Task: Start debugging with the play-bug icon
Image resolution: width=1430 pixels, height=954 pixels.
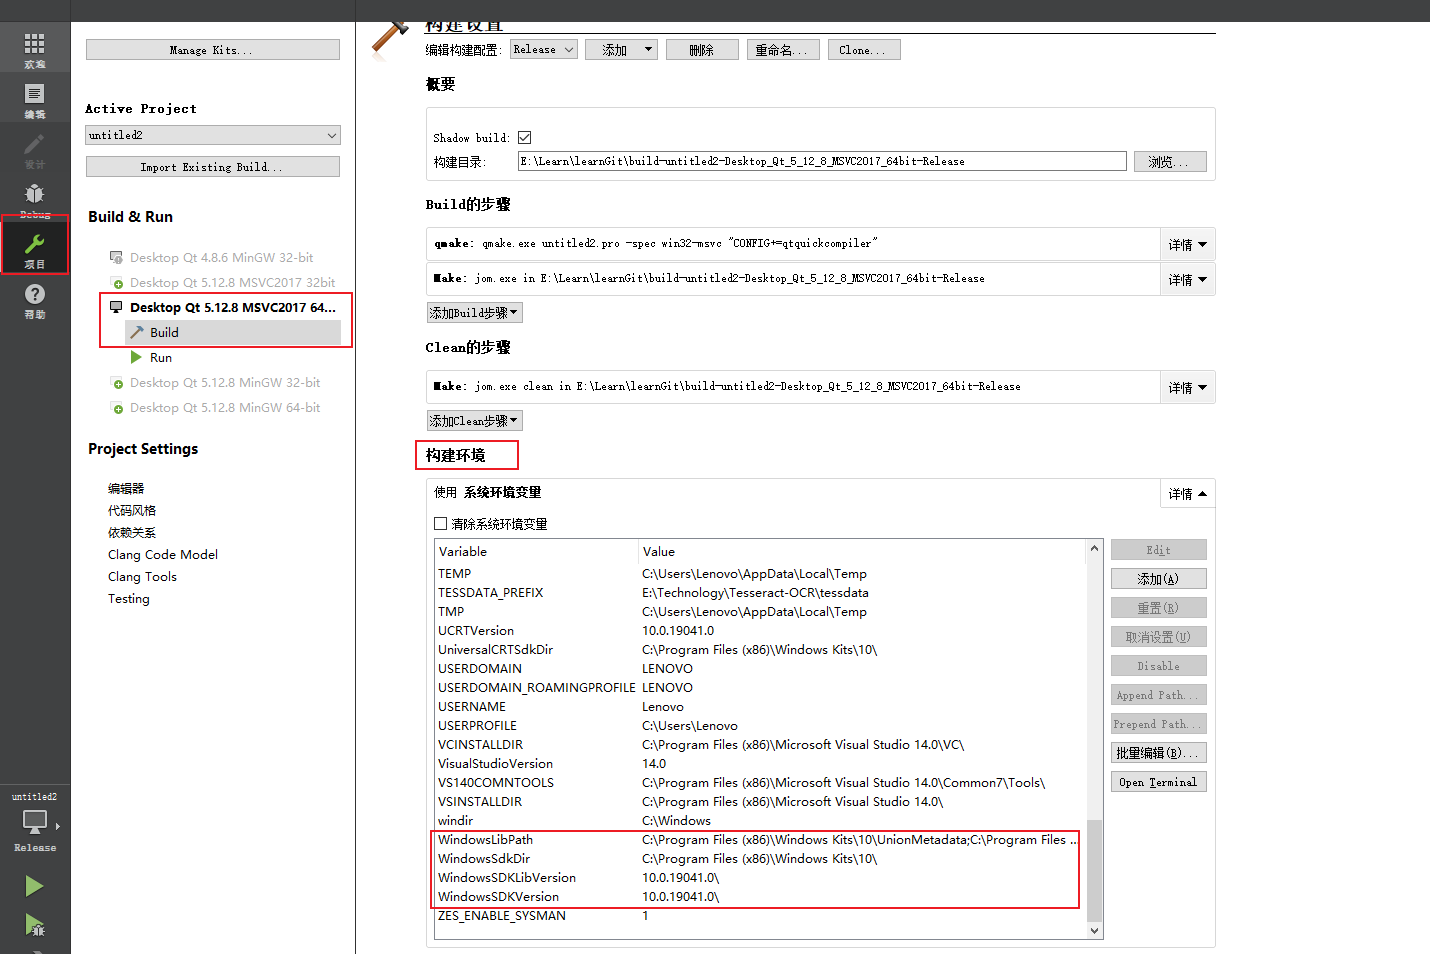Action: click(34, 925)
